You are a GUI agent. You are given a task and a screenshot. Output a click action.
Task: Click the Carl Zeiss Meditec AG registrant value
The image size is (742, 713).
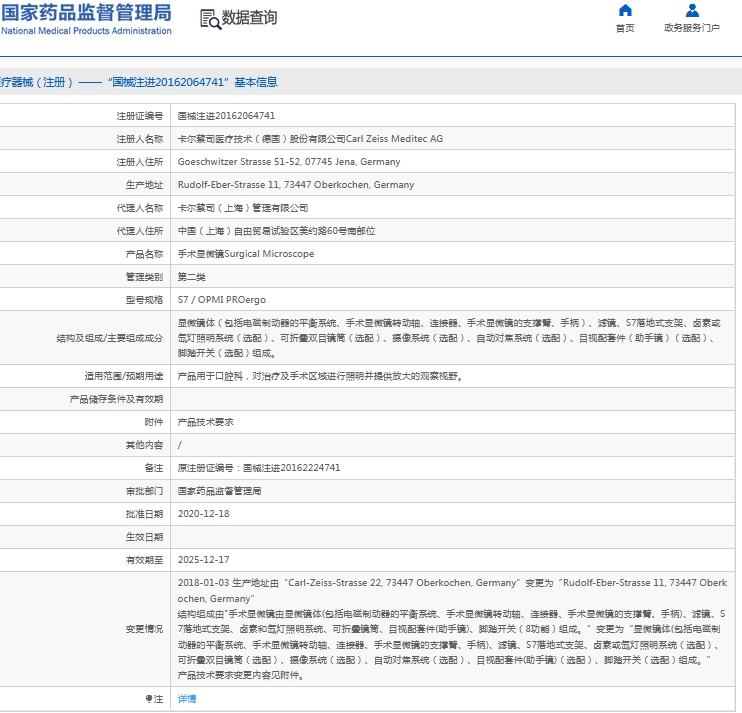(x=310, y=139)
